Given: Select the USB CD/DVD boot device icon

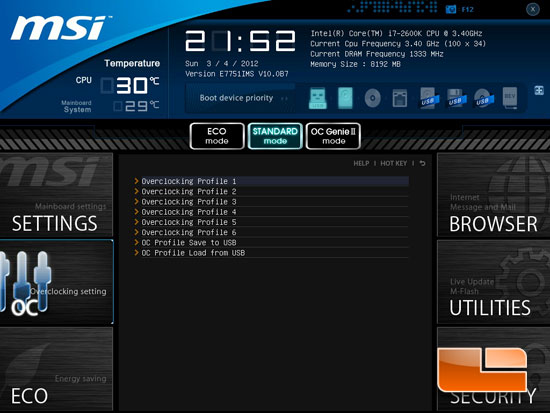Looking at the screenshot, I should click(483, 98).
